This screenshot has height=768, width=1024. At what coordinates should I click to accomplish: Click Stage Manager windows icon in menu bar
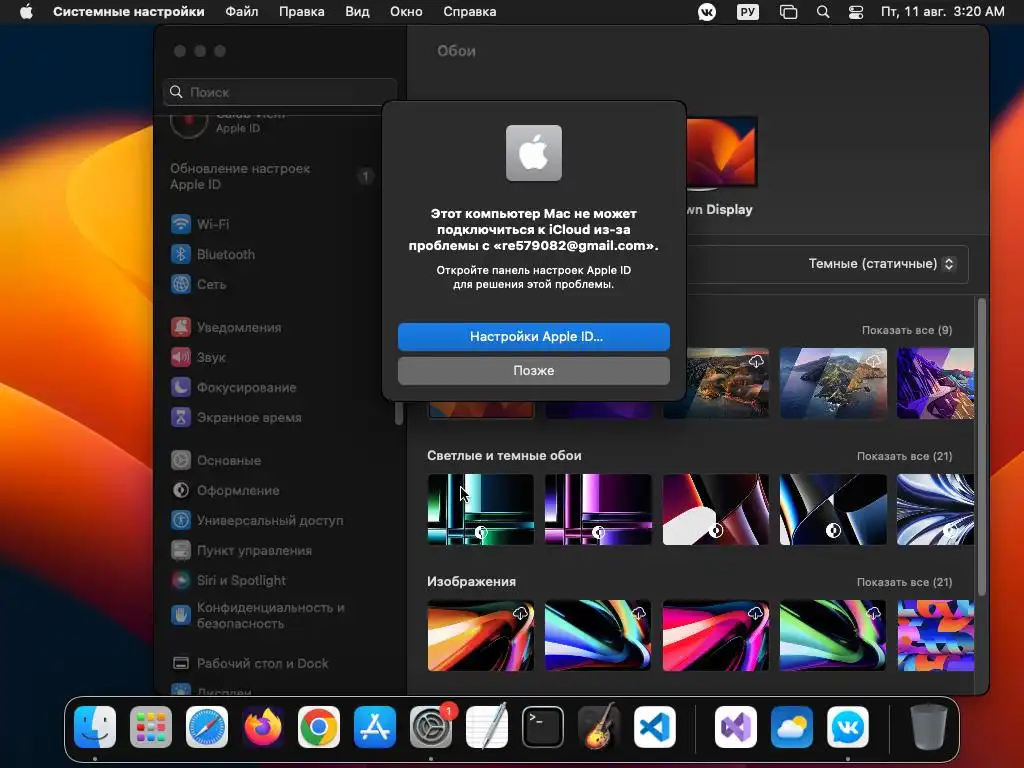pyautogui.click(x=788, y=12)
